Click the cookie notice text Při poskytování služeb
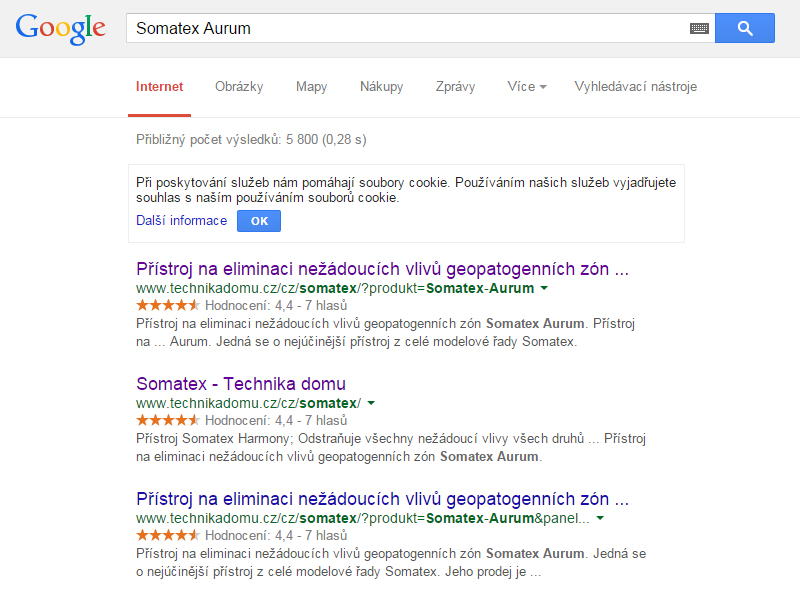This screenshot has height=590, width=800. pyautogui.click(x=406, y=190)
